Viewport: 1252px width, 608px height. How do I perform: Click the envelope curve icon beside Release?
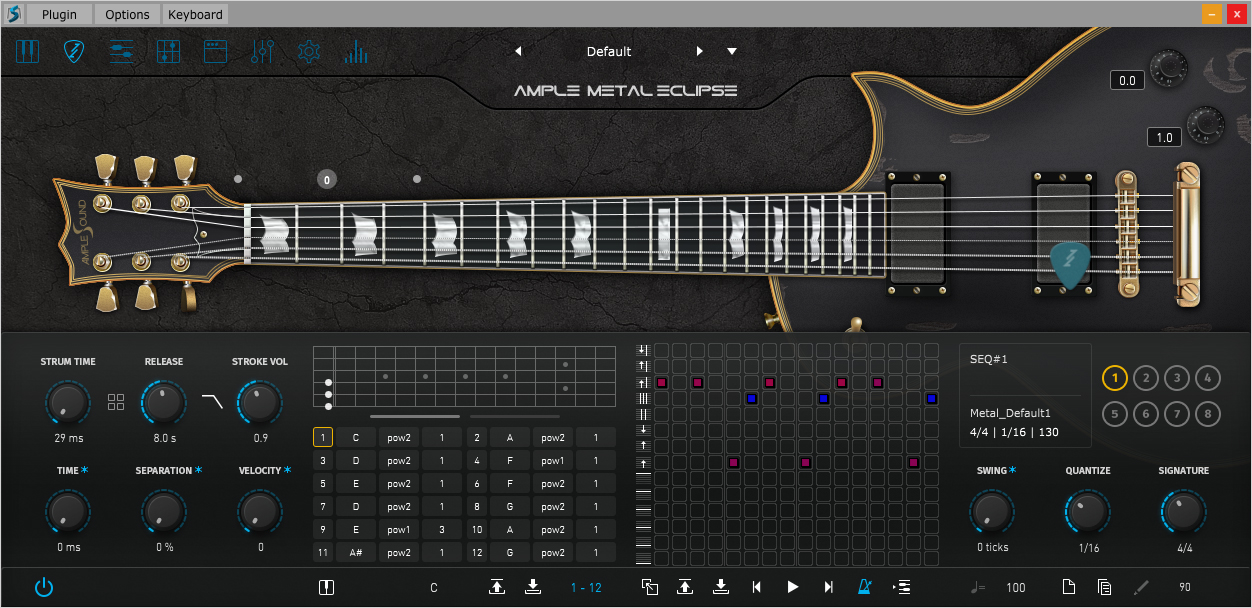point(212,402)
